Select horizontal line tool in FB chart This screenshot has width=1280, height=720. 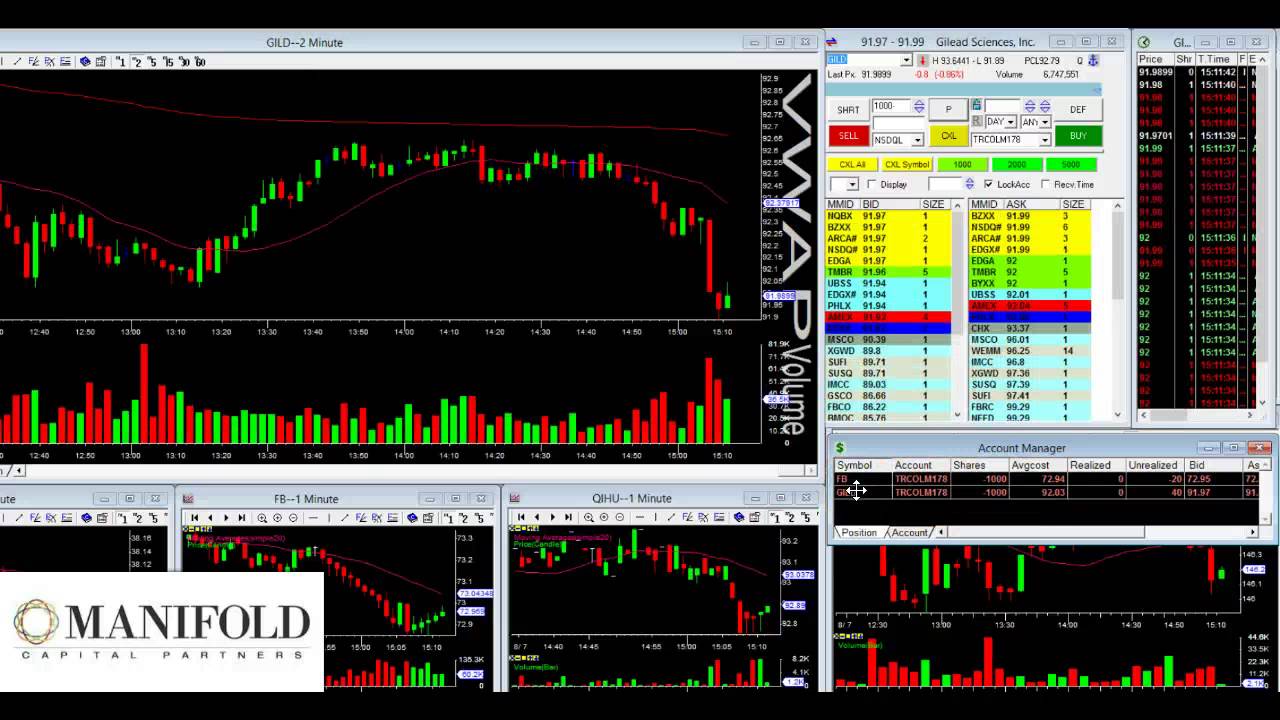tap(313, 518)
